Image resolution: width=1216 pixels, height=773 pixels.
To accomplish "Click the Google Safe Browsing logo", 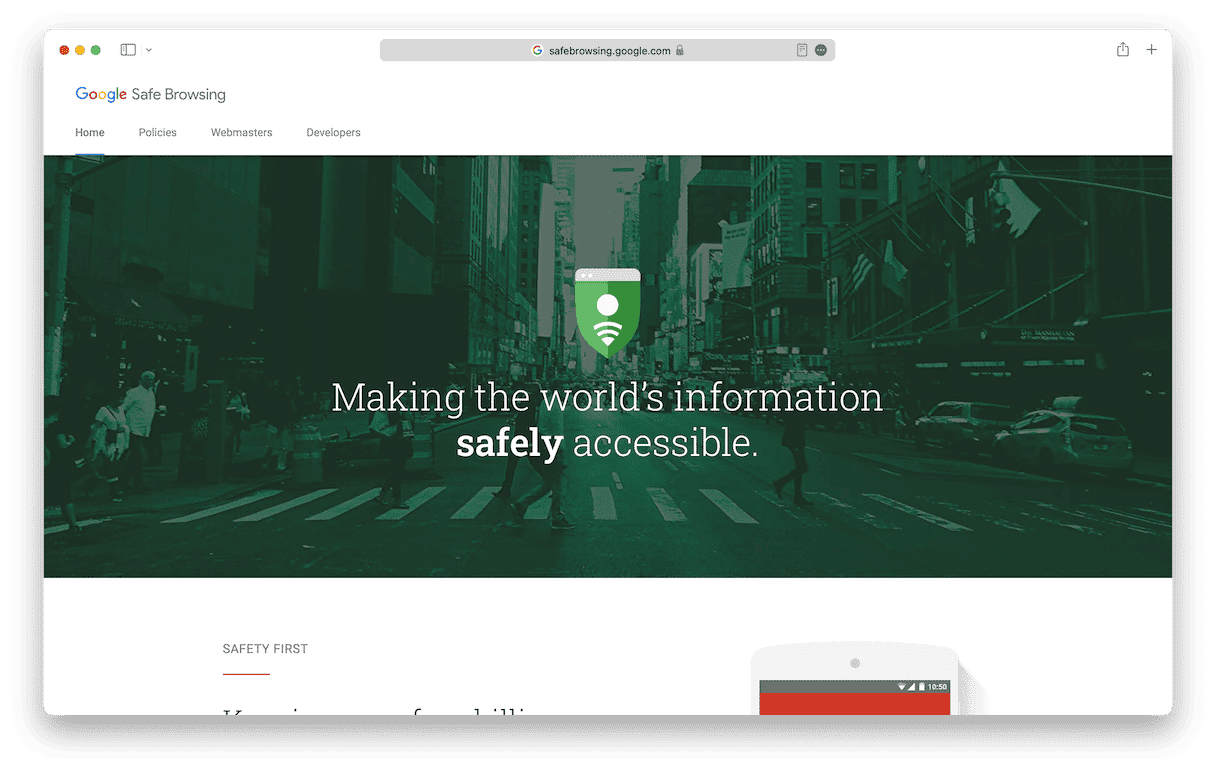I will pyautogui.click(x=151, y=95).
